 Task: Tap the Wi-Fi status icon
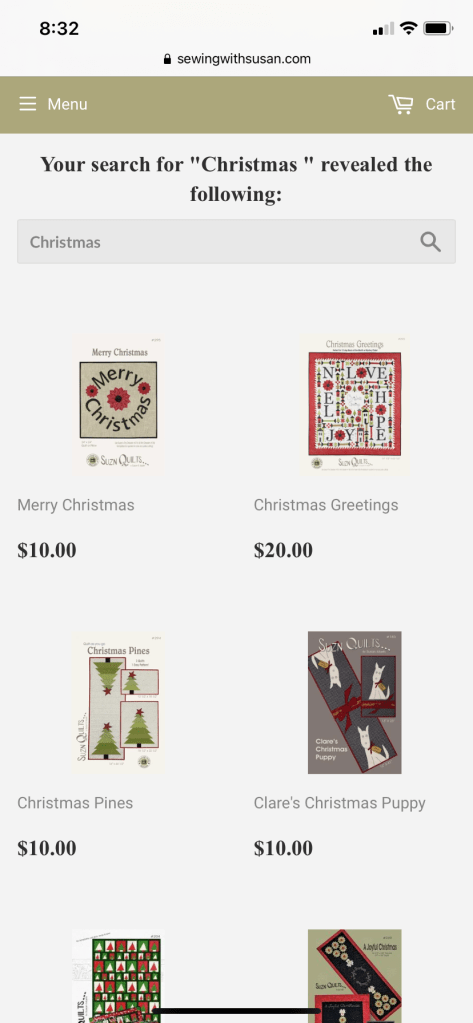(x=409, y=28)
